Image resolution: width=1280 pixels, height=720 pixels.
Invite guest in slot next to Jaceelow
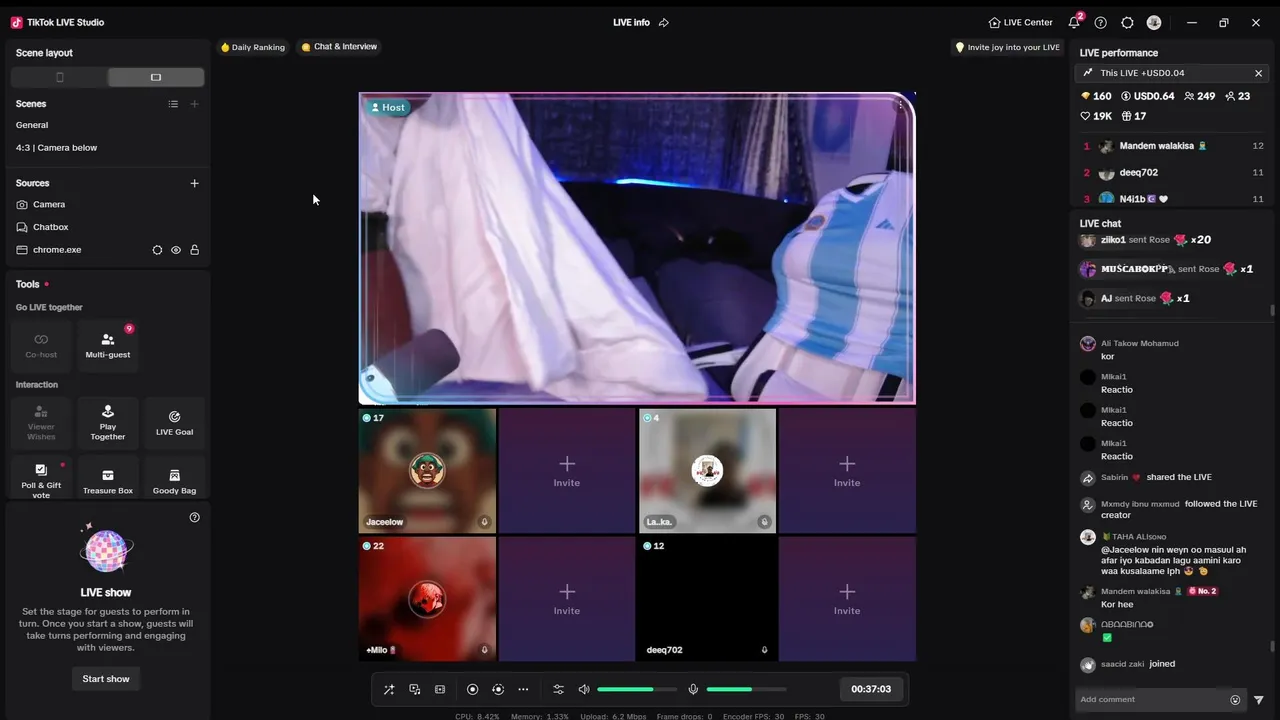pyautogui.click(x=567, y=470)
